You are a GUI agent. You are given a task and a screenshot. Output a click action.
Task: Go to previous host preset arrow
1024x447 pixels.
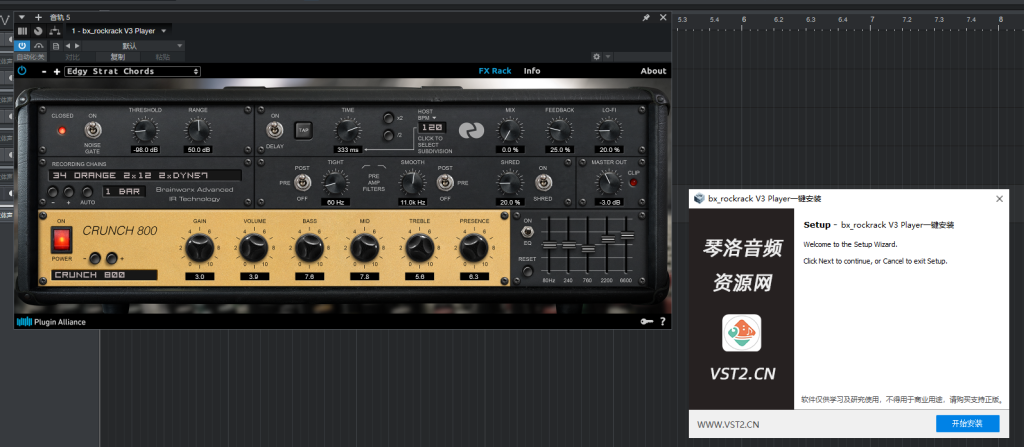coord(68,46)
